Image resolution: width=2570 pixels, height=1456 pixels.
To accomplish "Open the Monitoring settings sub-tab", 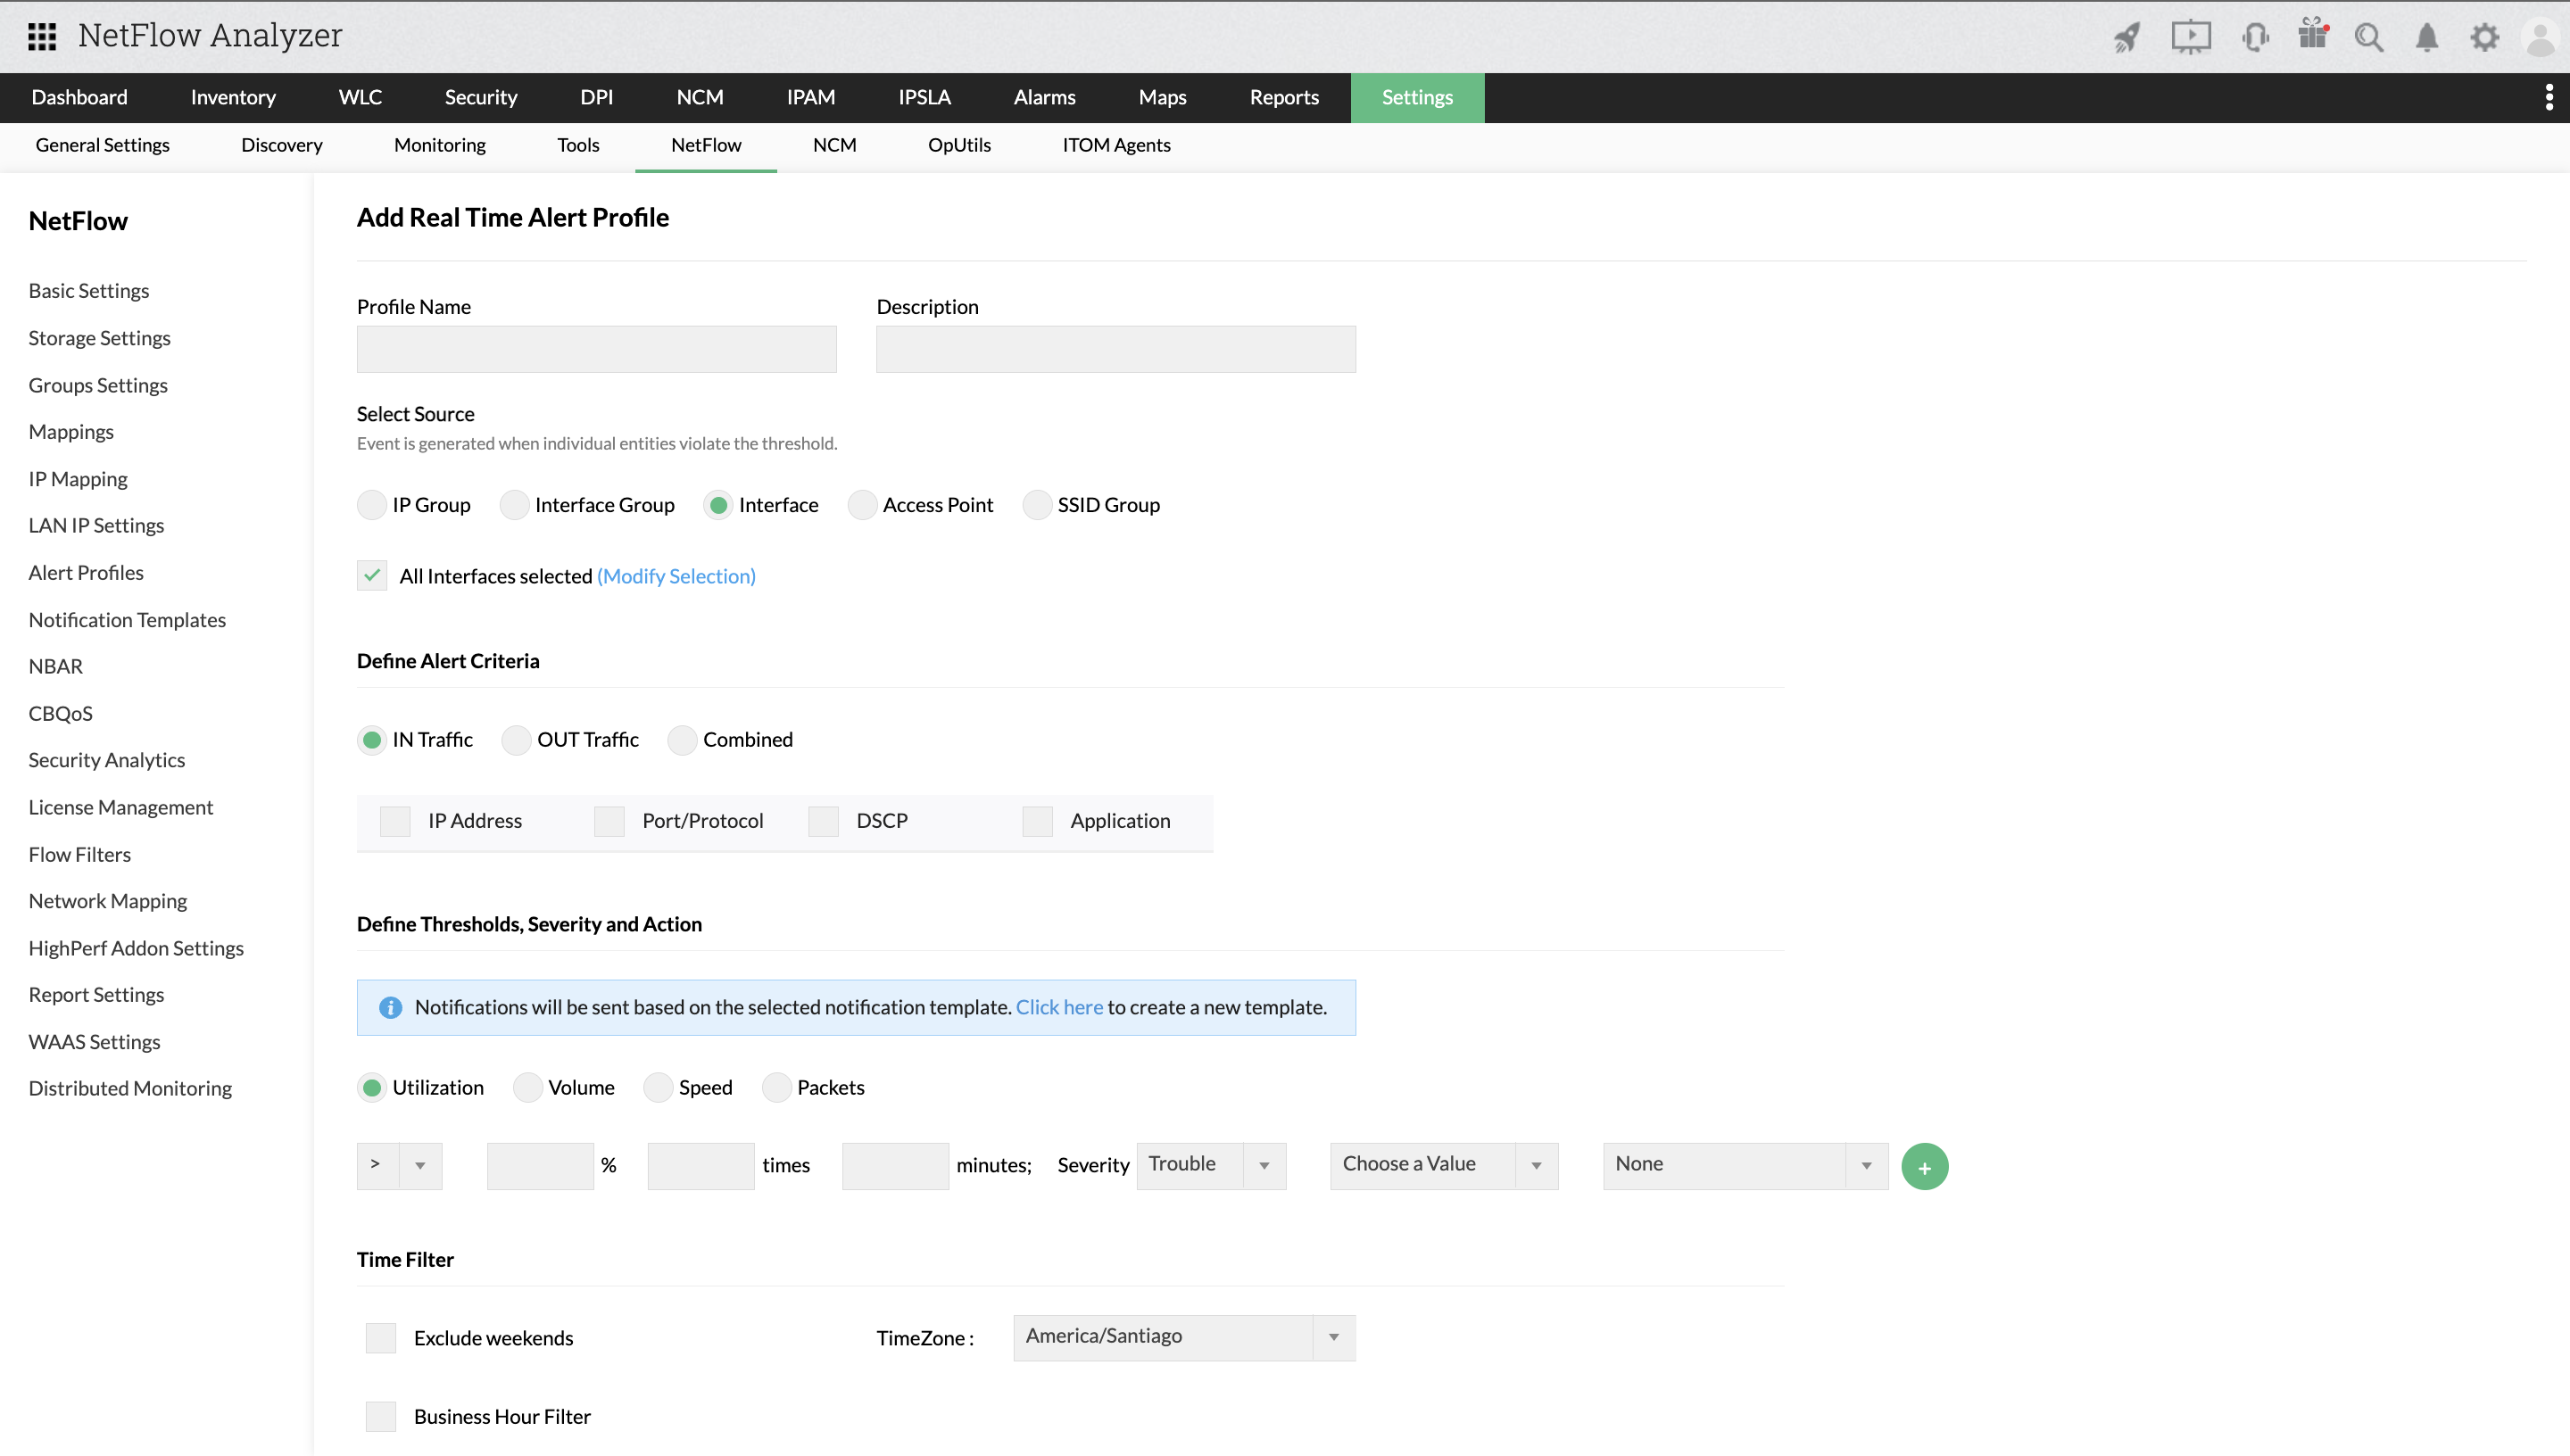I will [439, 145].
